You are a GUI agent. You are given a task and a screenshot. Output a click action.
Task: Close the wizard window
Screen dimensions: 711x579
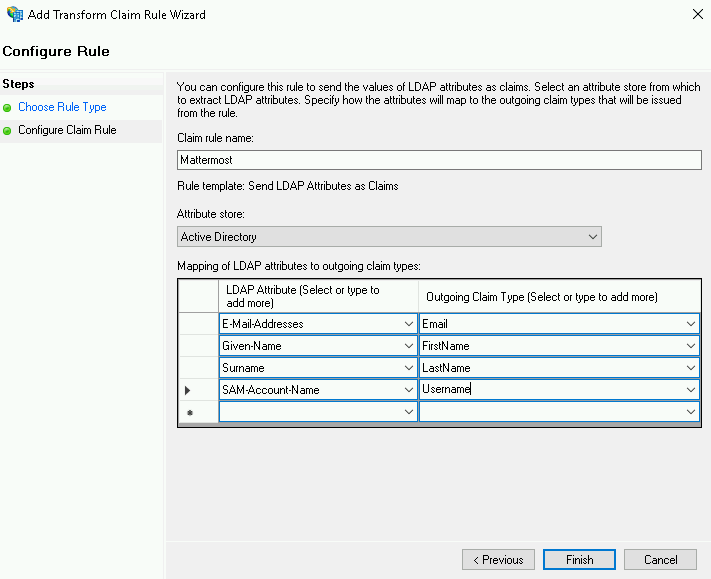point(694,15)
